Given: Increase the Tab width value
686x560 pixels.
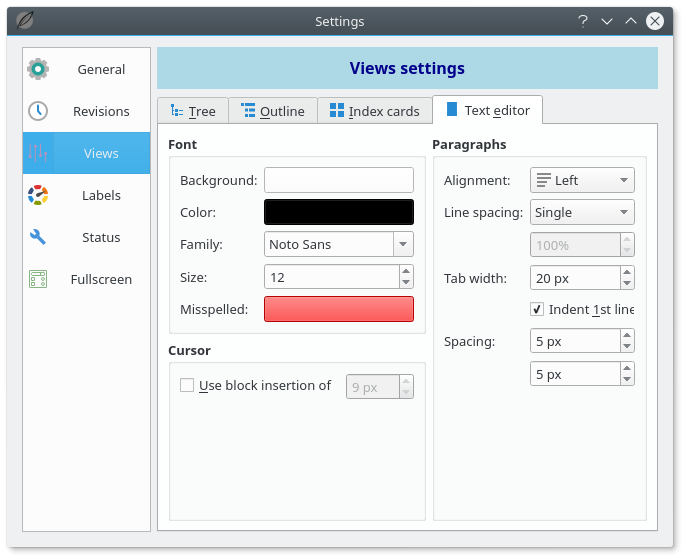Looking at the screenshot, I should (x=627, y=272).
